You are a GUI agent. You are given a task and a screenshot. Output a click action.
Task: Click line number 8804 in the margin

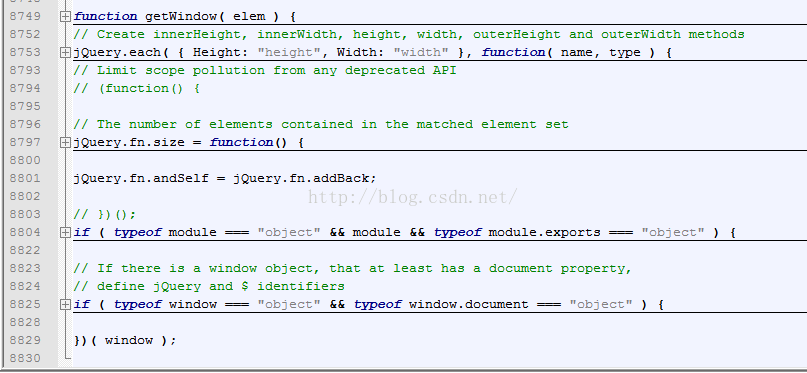(x=25, y=233)
